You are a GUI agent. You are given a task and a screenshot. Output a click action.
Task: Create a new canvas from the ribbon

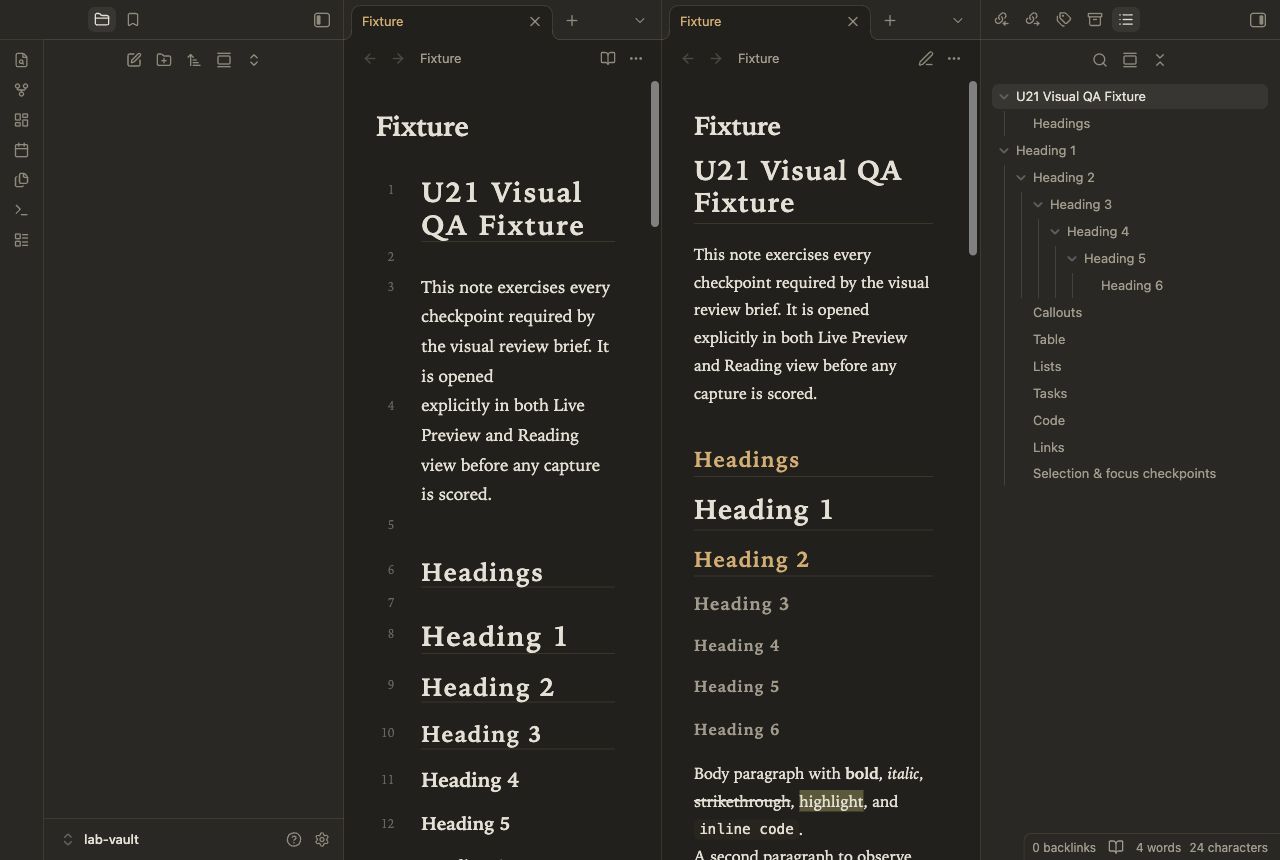(21, 120)
